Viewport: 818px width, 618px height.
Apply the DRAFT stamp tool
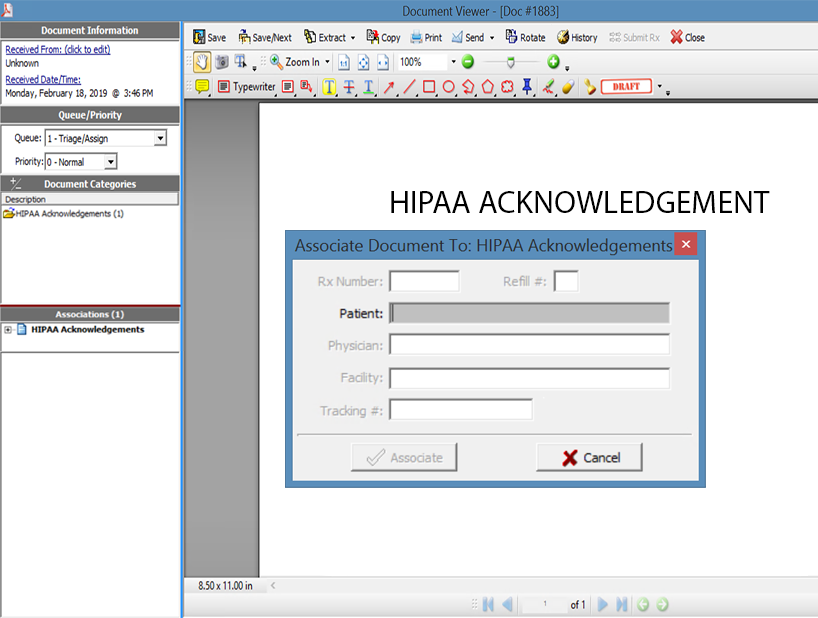point(627,87)
